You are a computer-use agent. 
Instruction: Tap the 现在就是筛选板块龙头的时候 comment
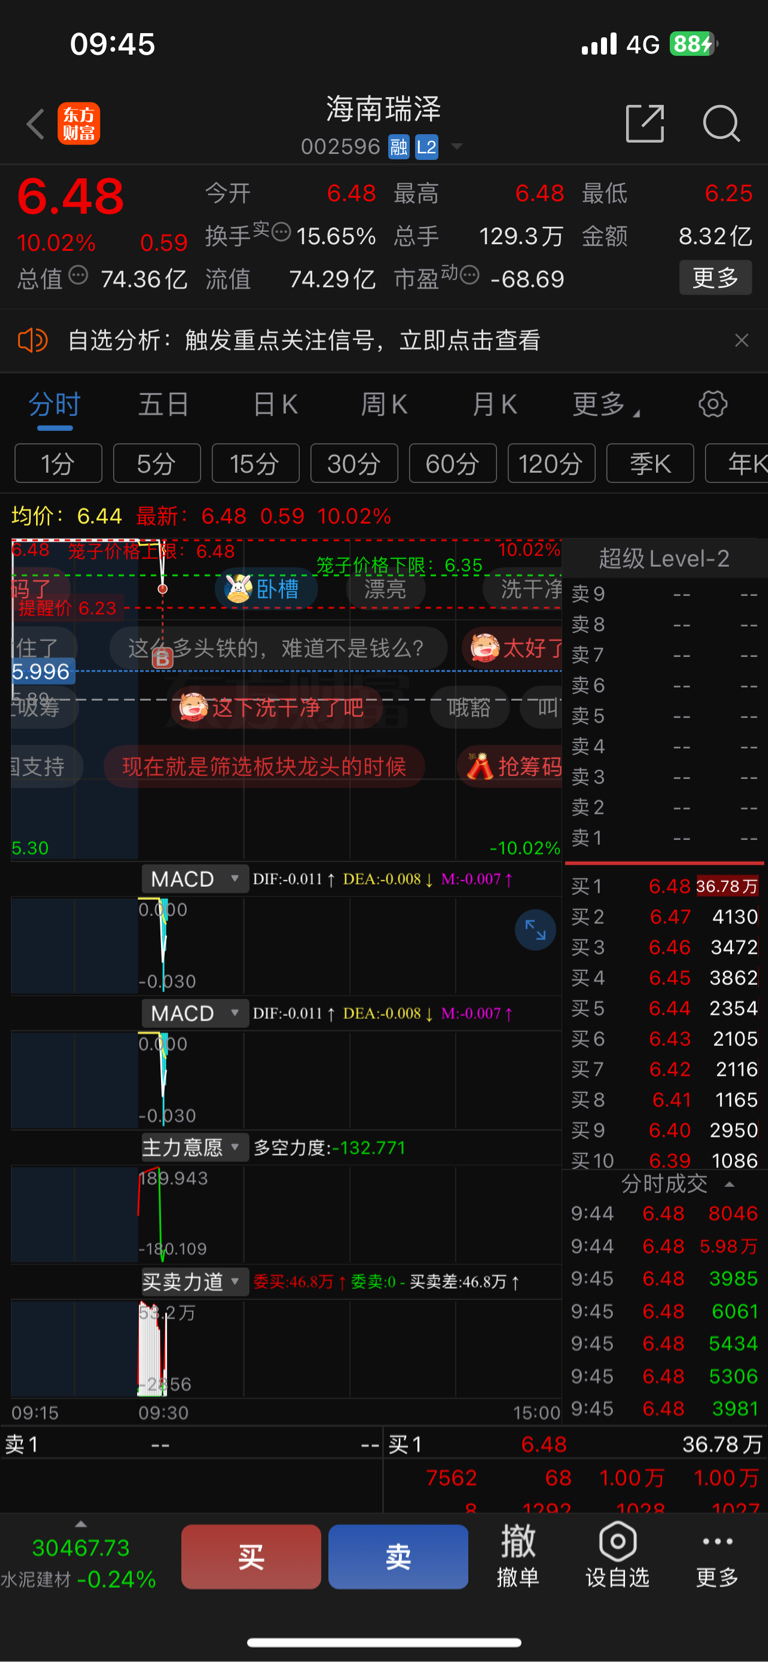[x=264, y=767]
